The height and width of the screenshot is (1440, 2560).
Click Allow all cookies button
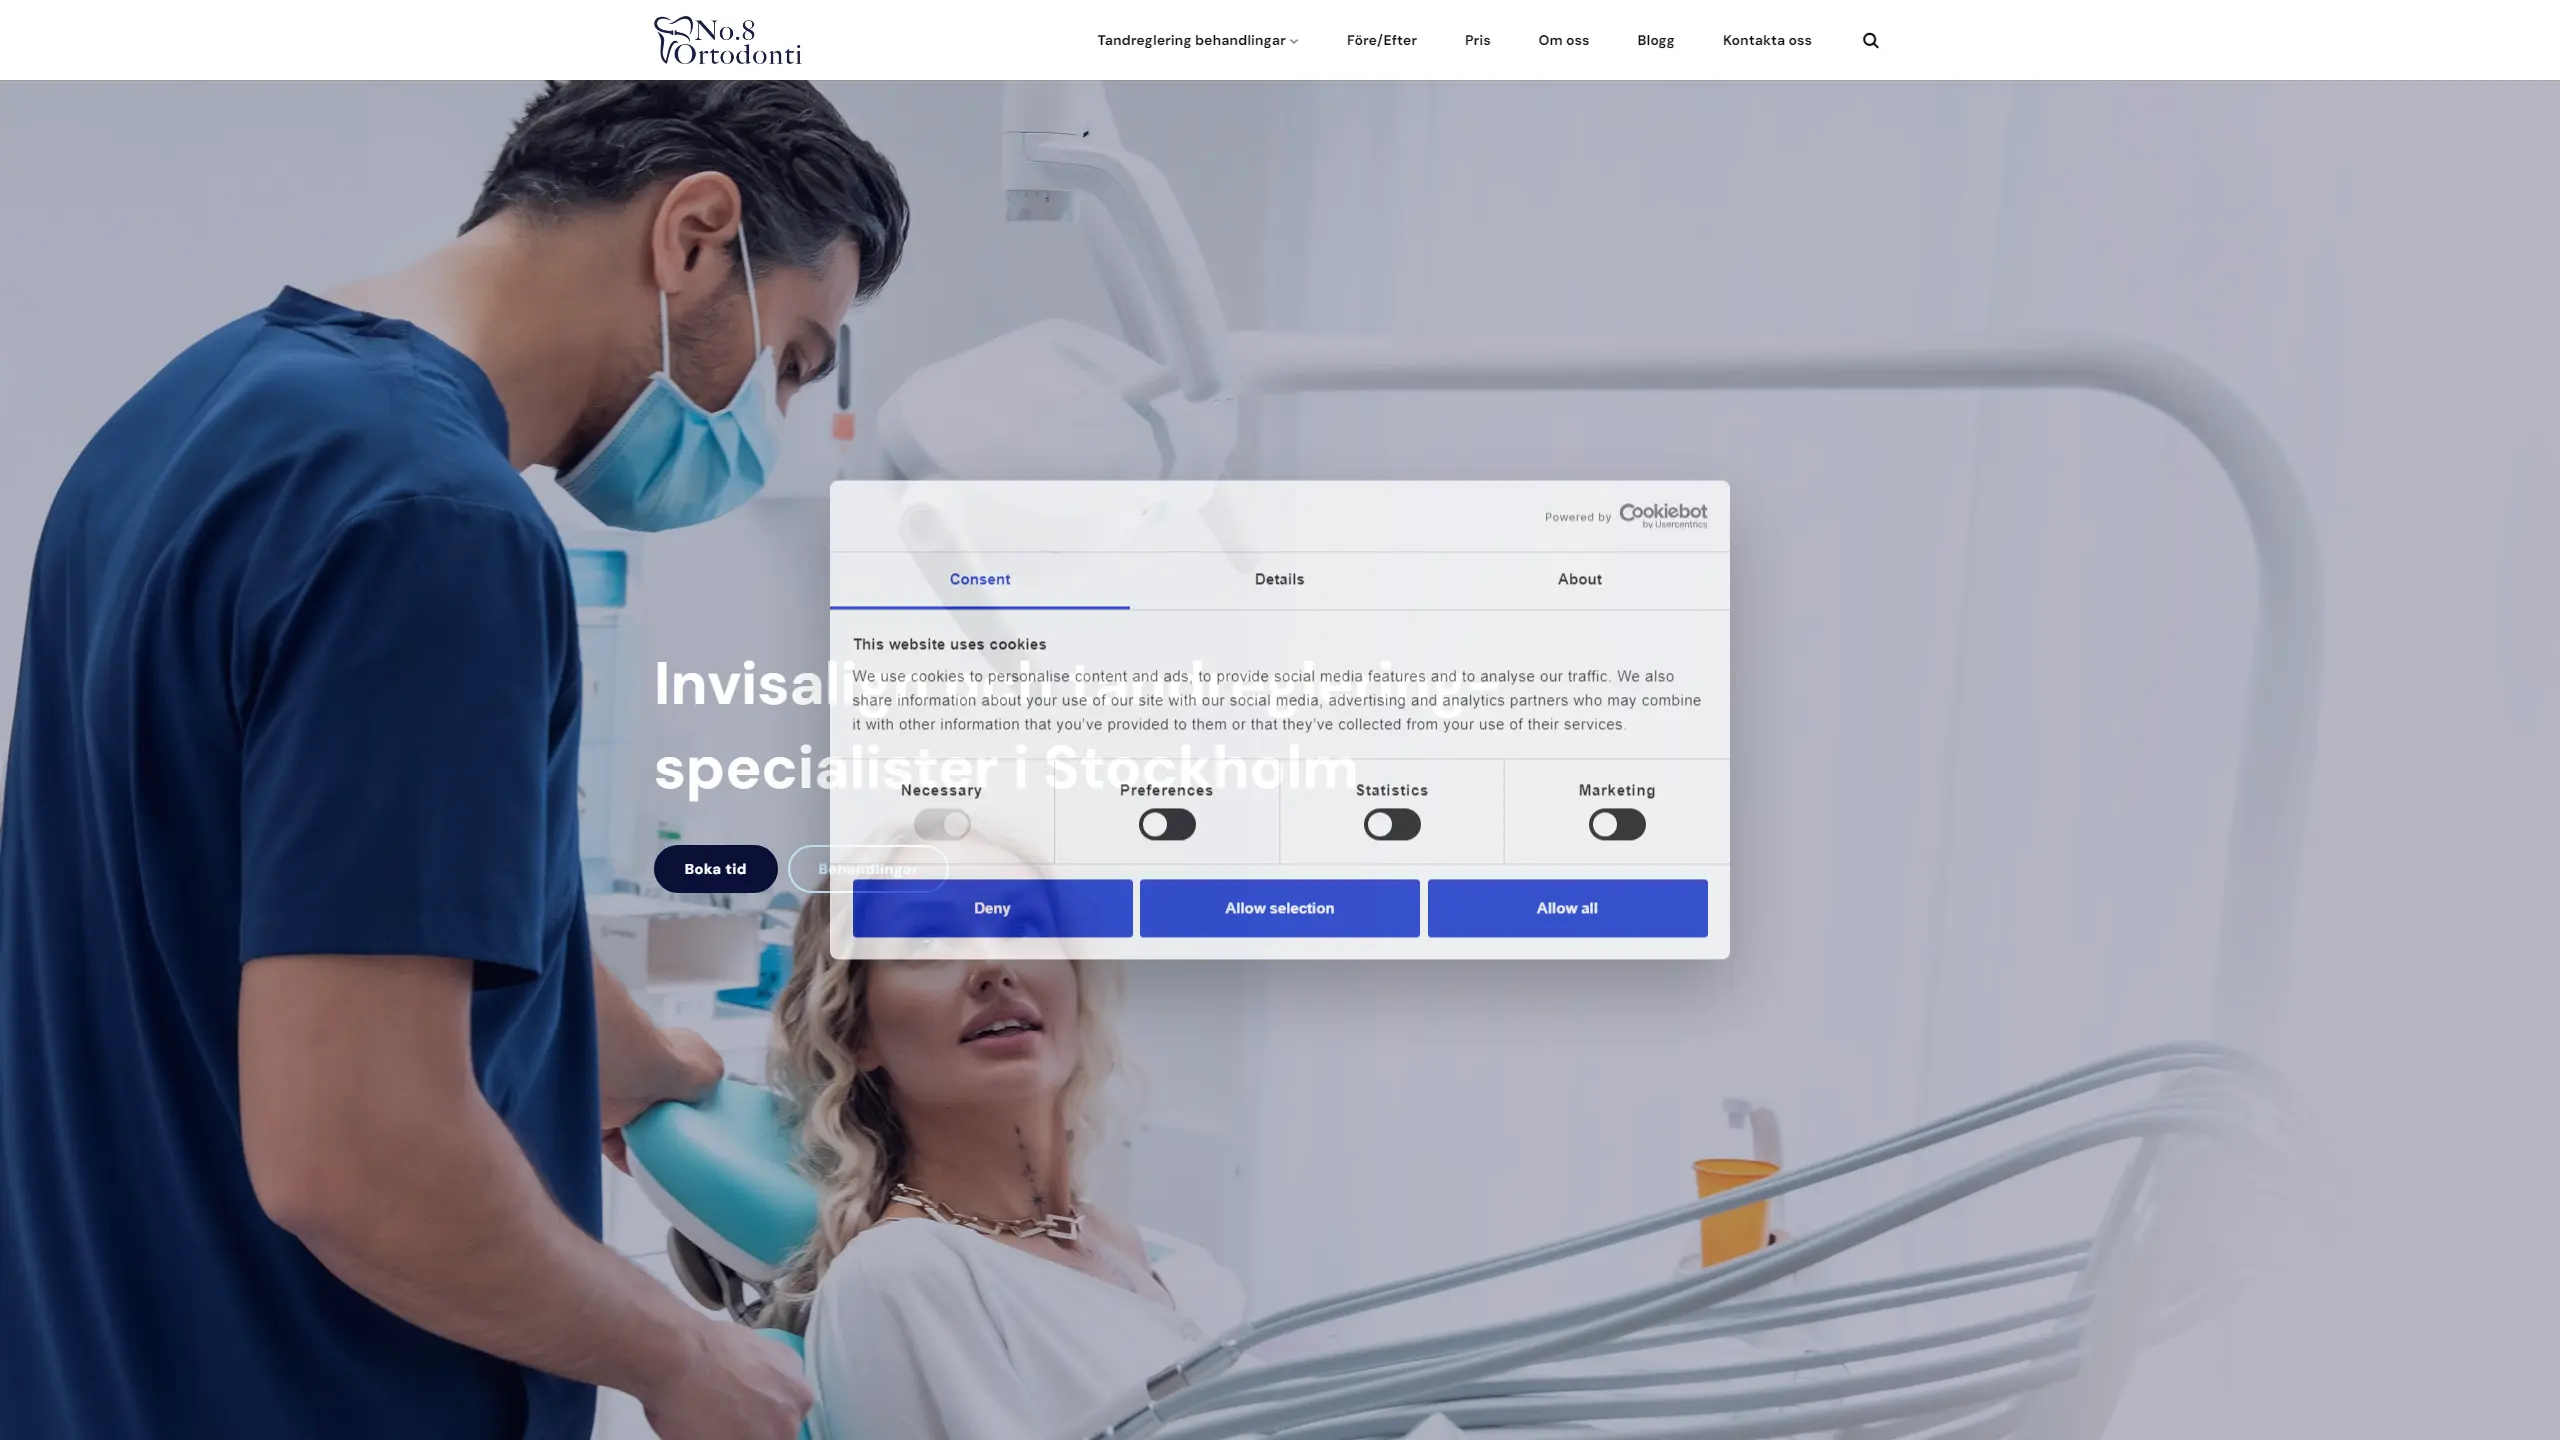(x=1567, y=908)
